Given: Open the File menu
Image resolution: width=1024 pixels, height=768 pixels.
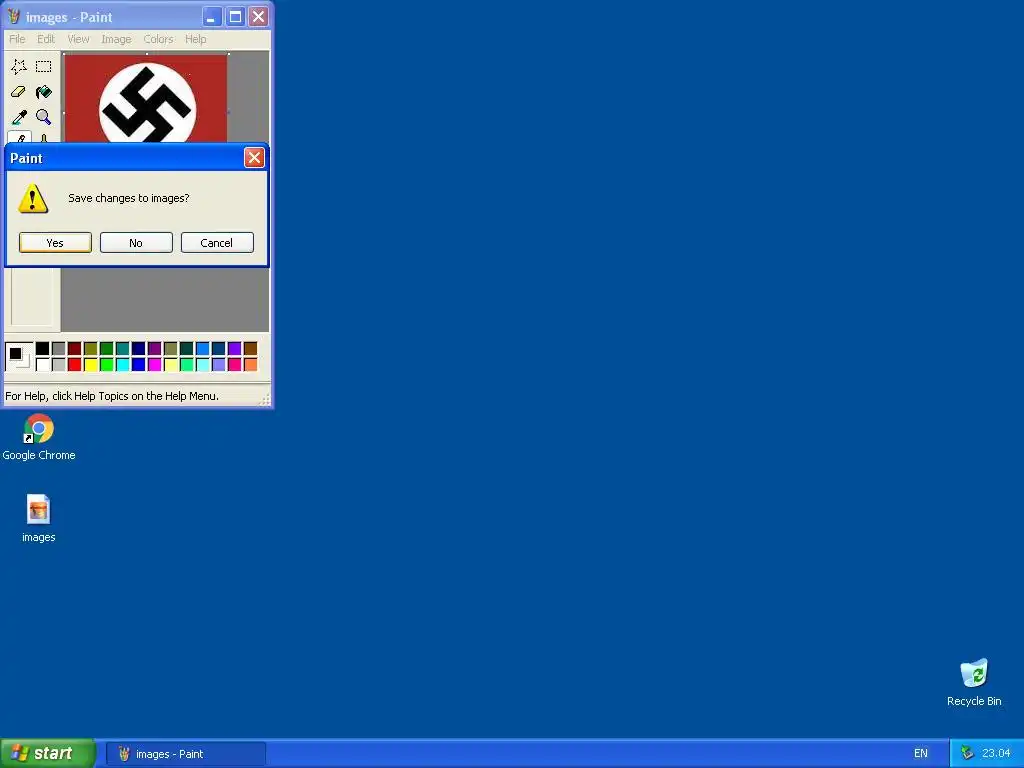Looking at the screenshot, I should point(17,39).
